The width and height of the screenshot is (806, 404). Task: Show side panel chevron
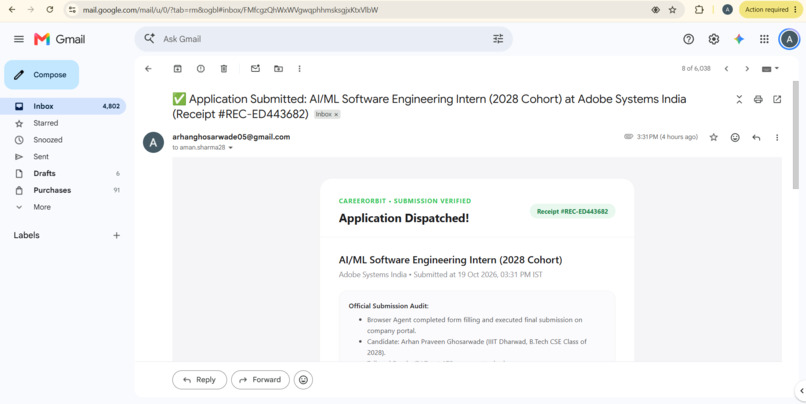(x=801, y=391)
